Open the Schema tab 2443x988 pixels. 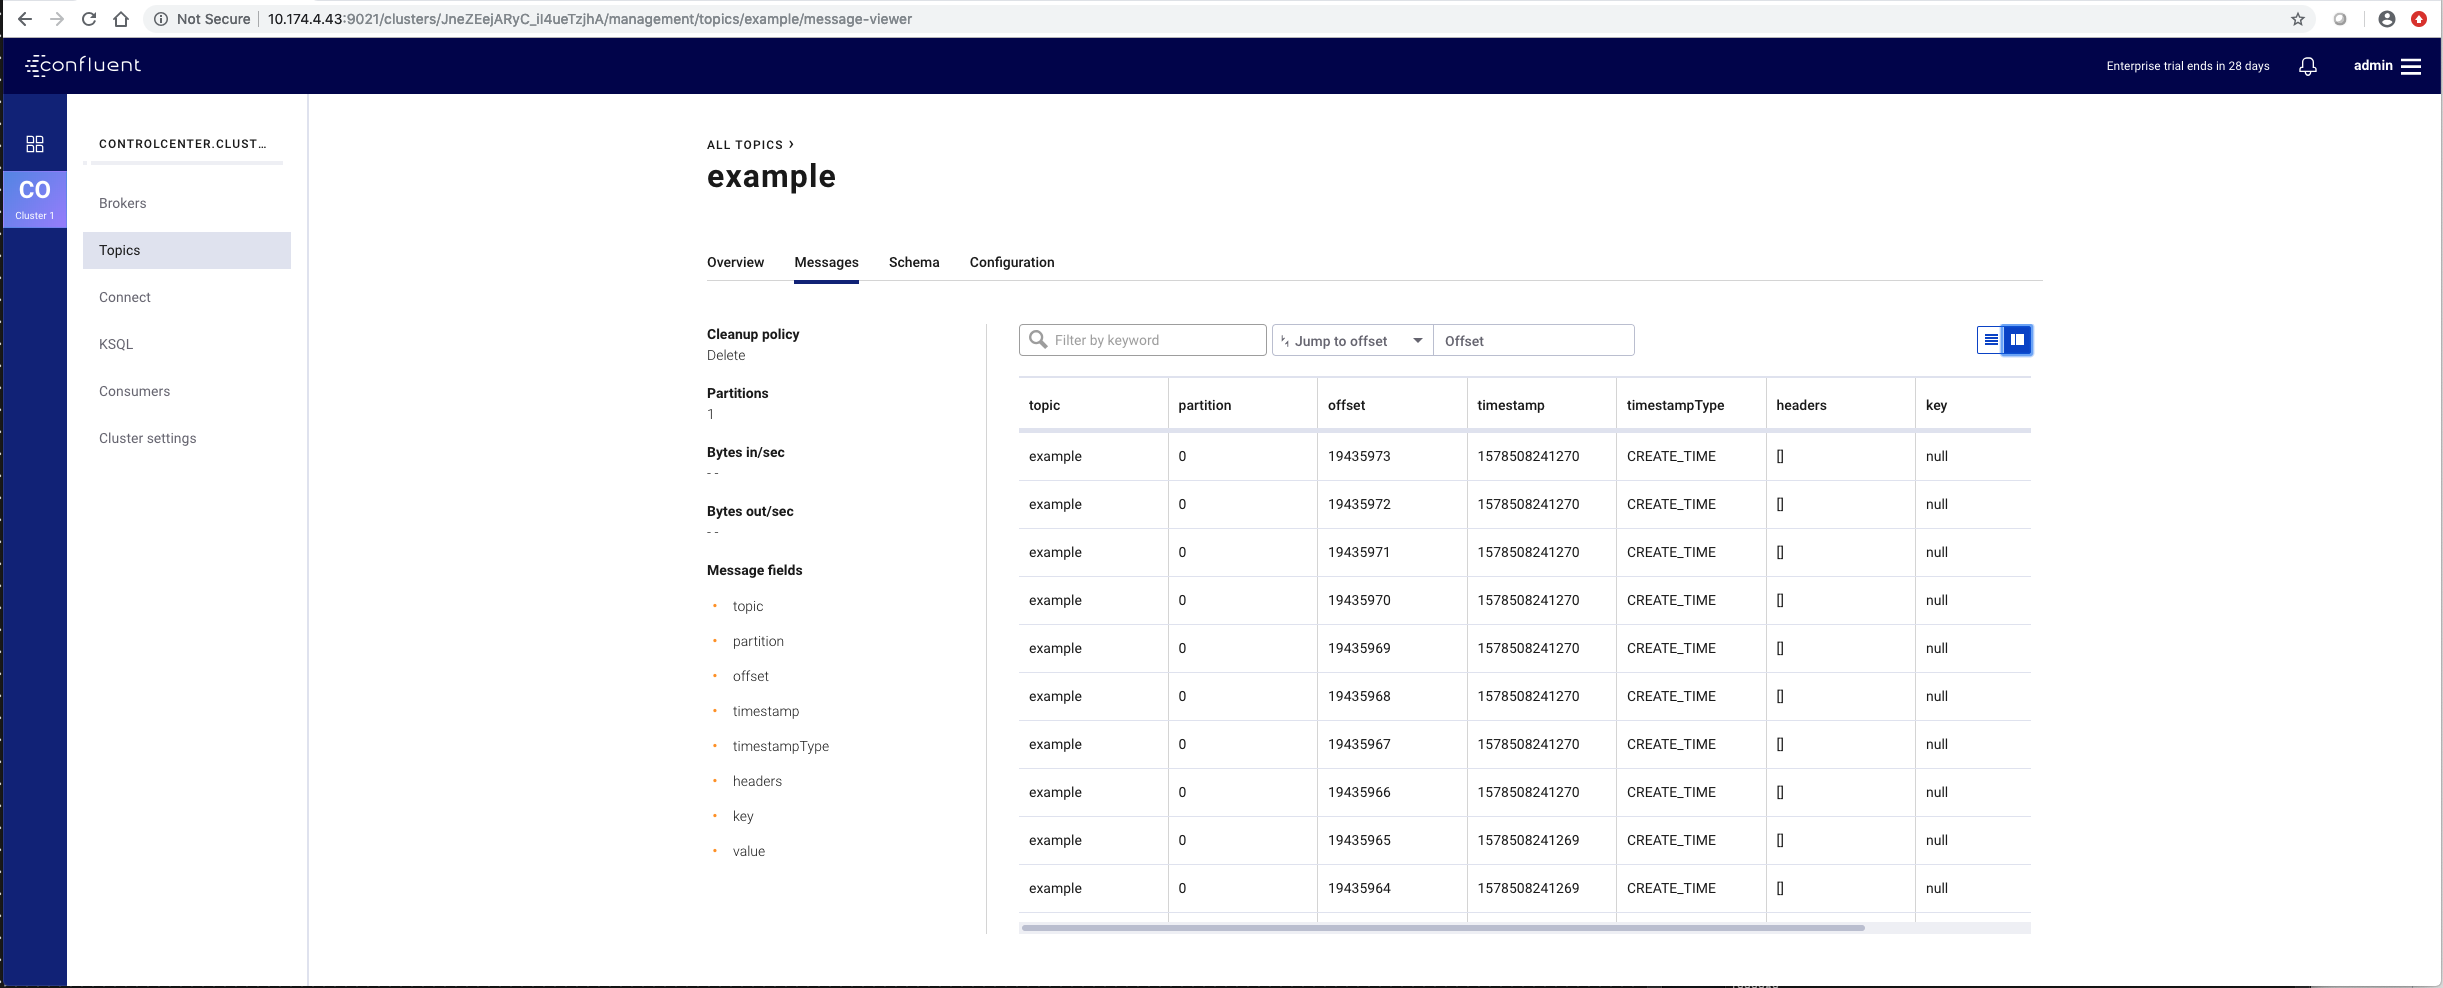click(913, 262)
